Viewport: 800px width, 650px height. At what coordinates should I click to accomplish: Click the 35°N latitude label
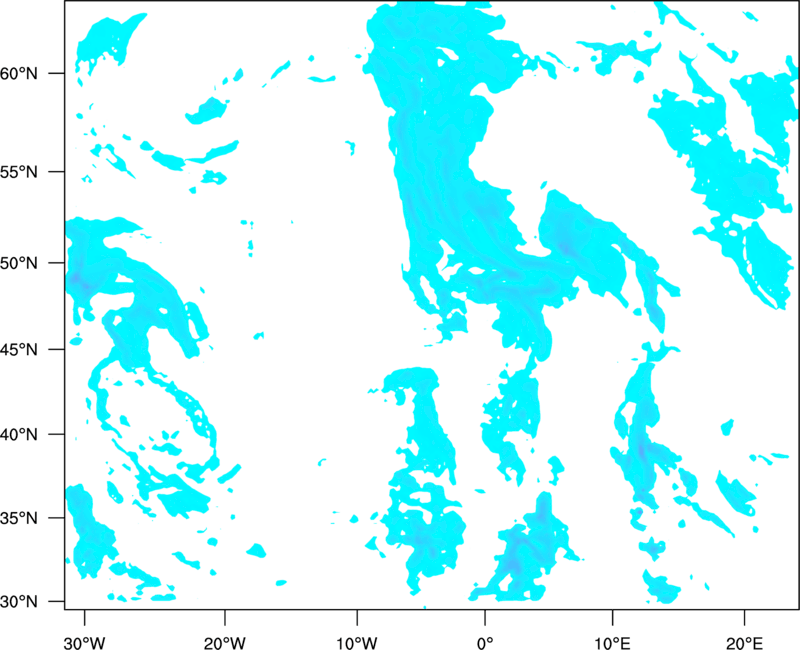click(x=19, y=518)
